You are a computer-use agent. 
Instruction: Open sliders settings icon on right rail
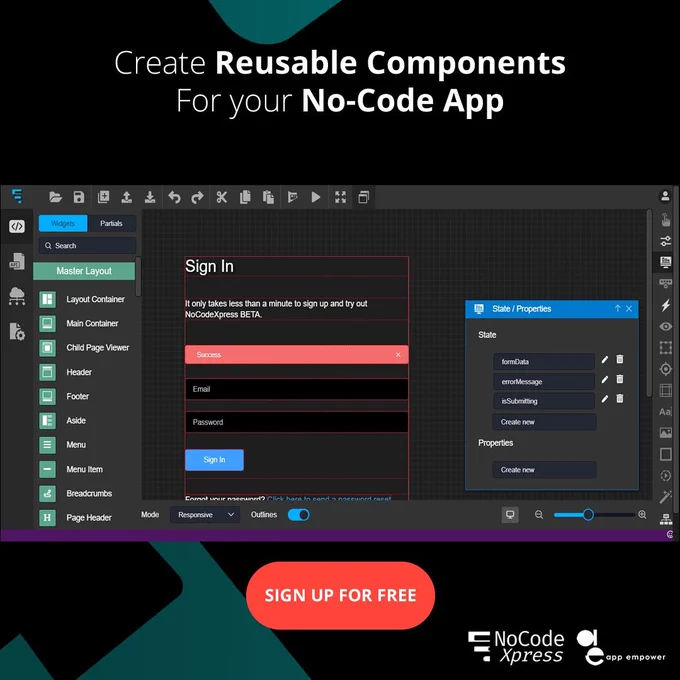pyautogui.click(x=665, y=241)
